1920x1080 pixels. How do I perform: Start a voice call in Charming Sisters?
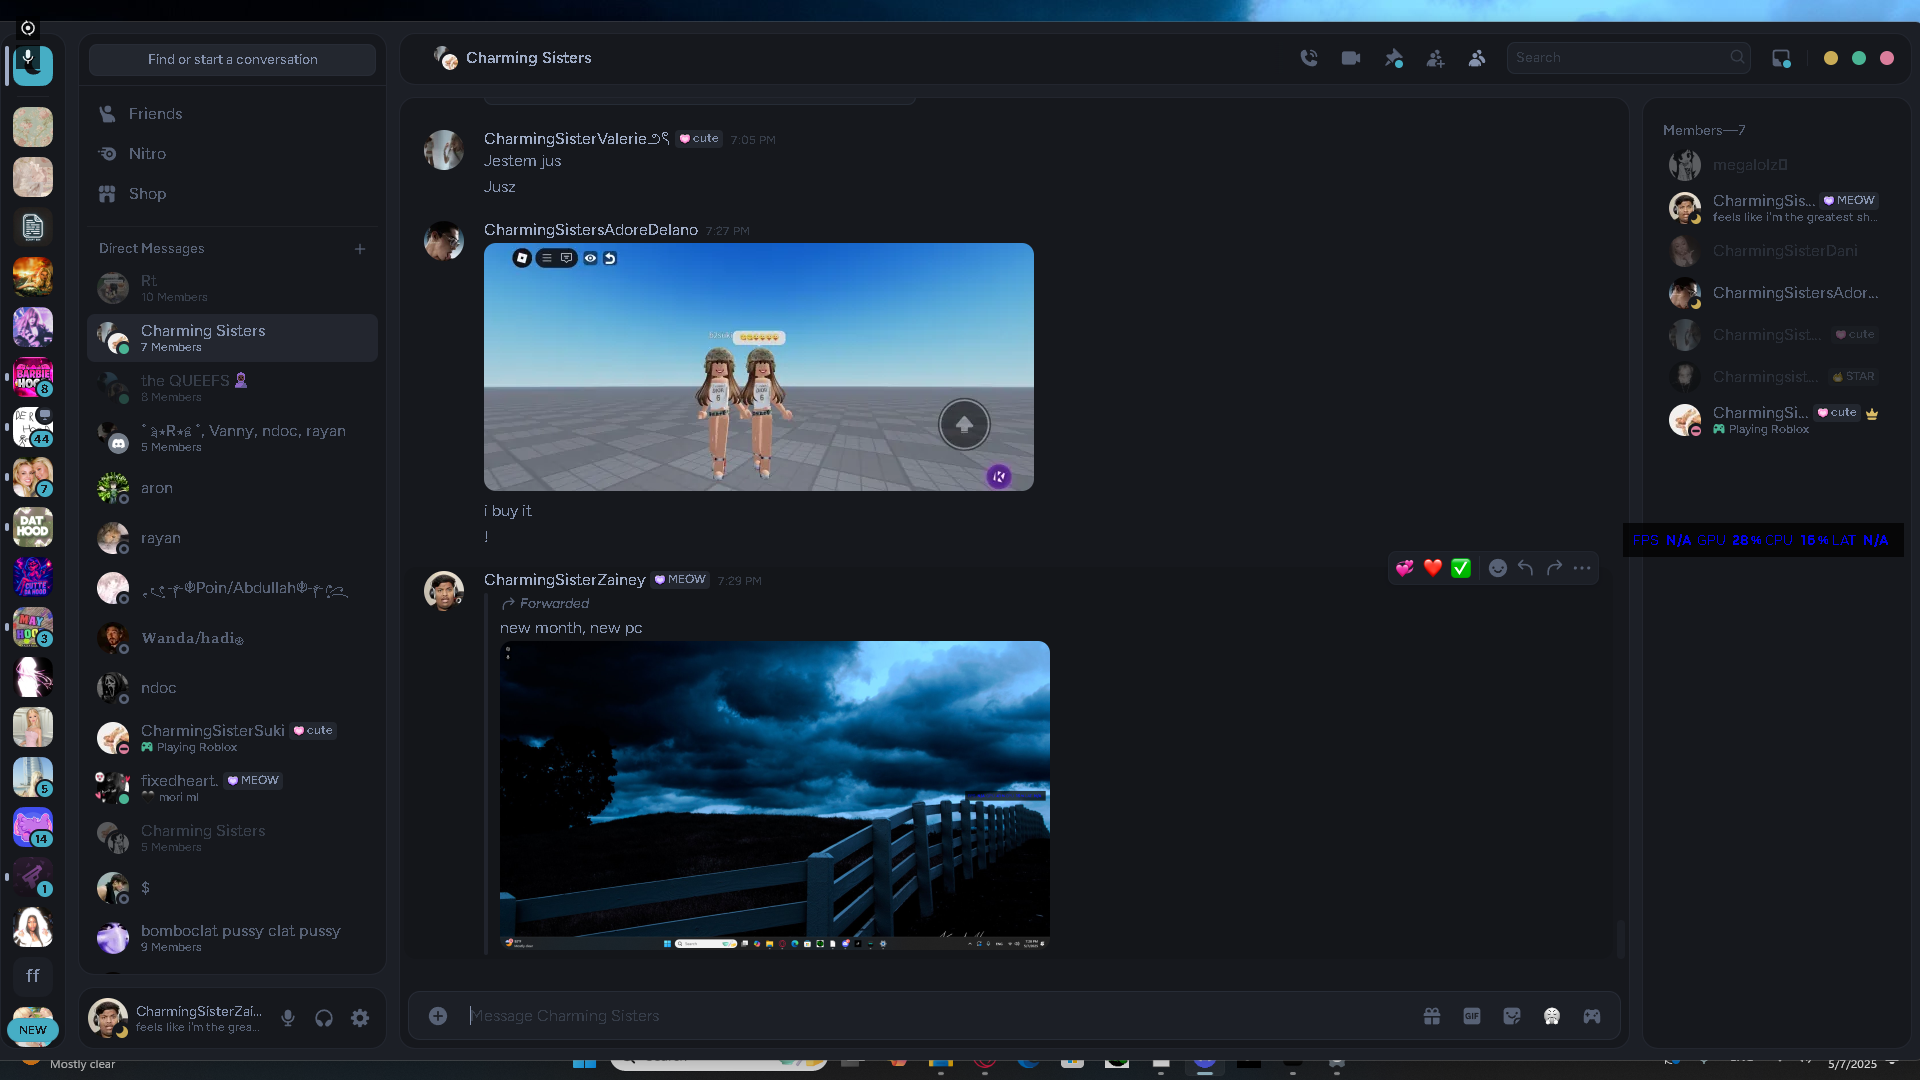1309,58
